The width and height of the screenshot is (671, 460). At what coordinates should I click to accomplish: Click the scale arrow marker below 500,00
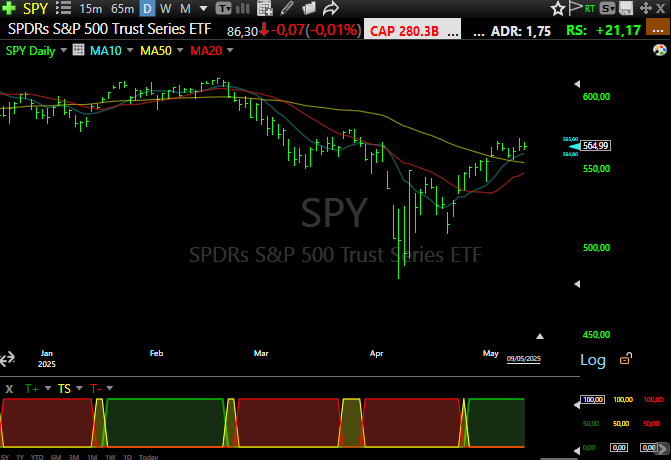pos(577,284)
